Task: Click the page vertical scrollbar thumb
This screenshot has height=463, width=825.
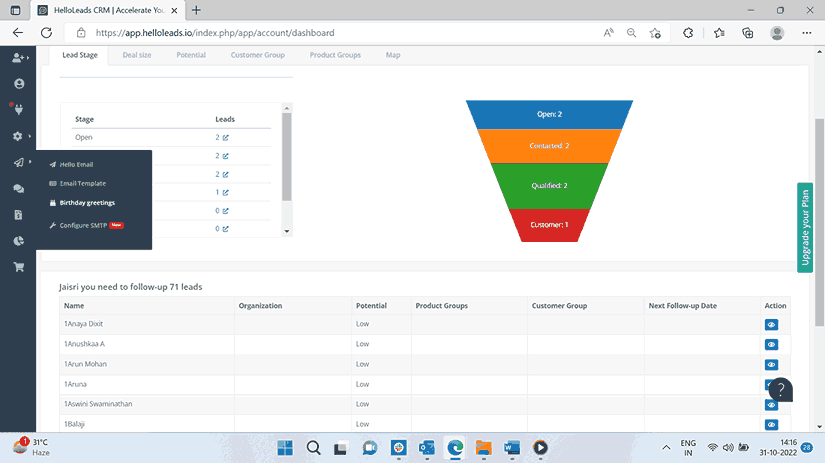Action: [819, 221]
